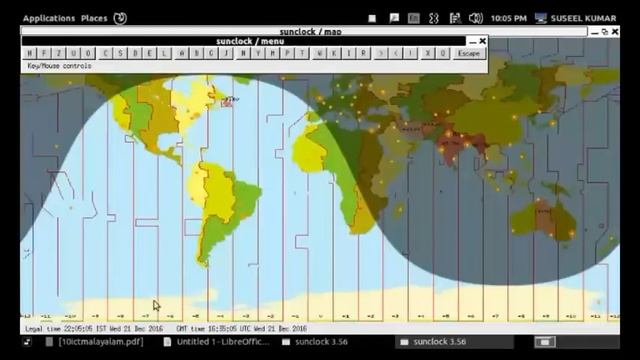Click the 10:05 PM clock
The height and width of the screenshot is (360, 640).
pos(509,18)
